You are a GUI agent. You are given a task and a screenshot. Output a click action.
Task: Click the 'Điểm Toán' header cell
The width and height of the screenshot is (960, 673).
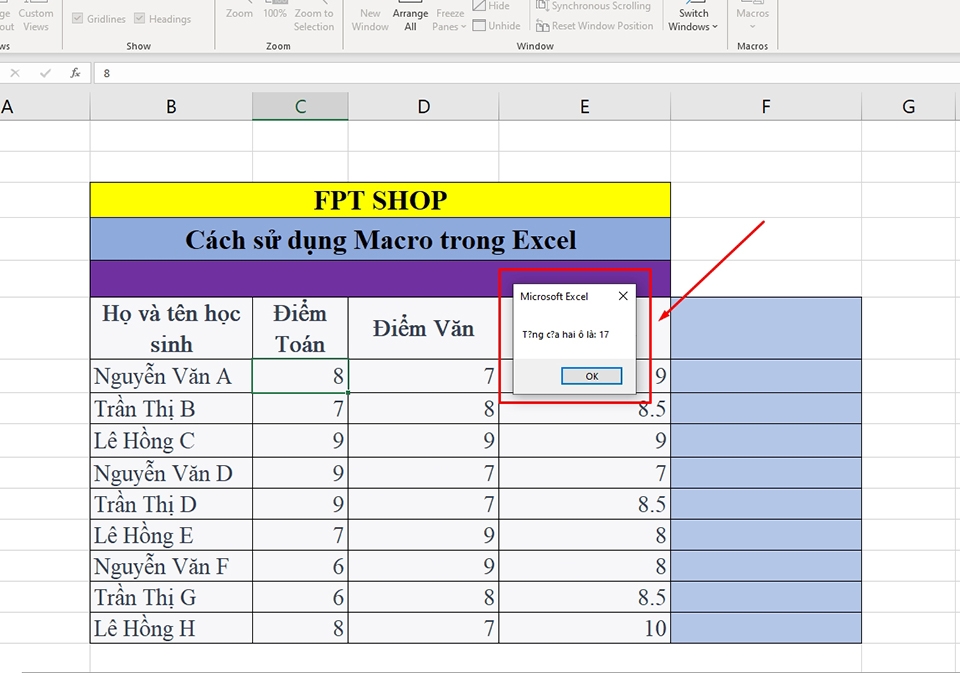tap(300, 328)
